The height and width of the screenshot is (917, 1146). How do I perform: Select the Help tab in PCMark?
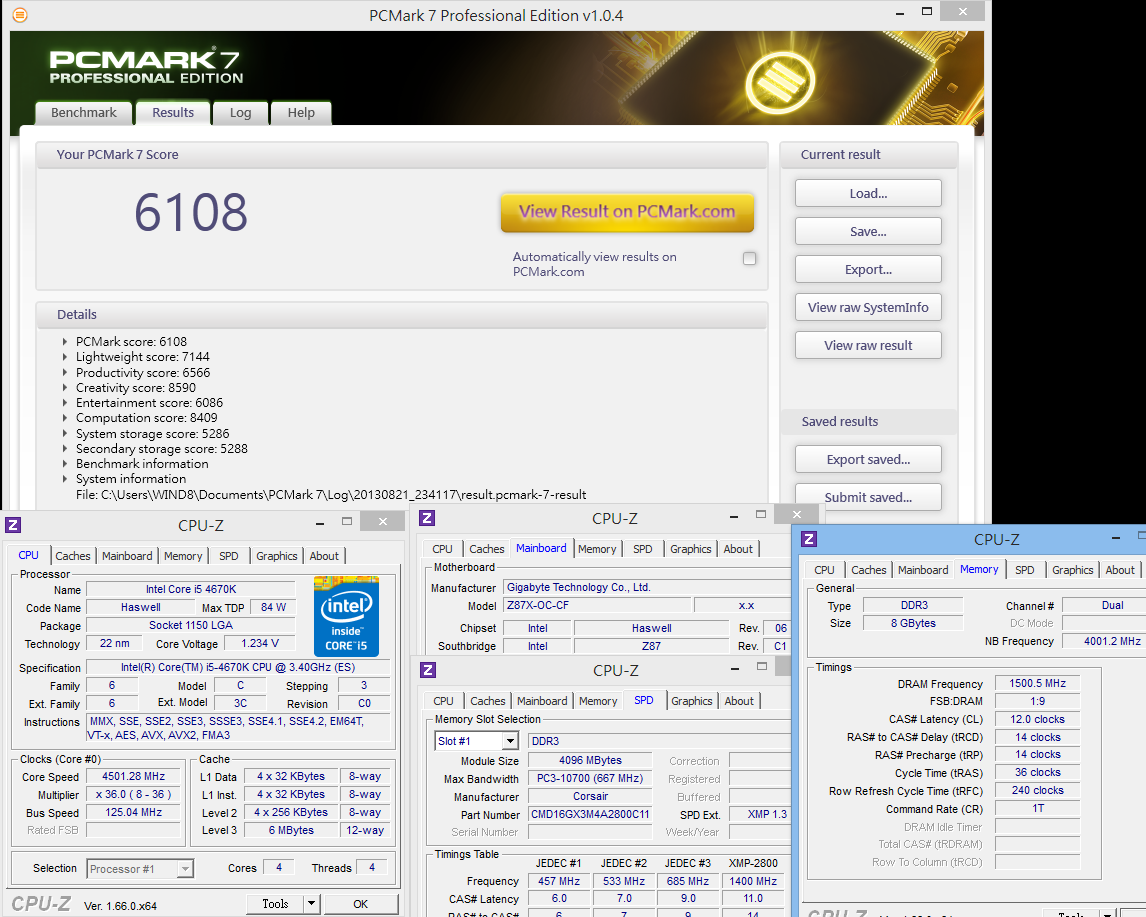click(x=301, y=113)
